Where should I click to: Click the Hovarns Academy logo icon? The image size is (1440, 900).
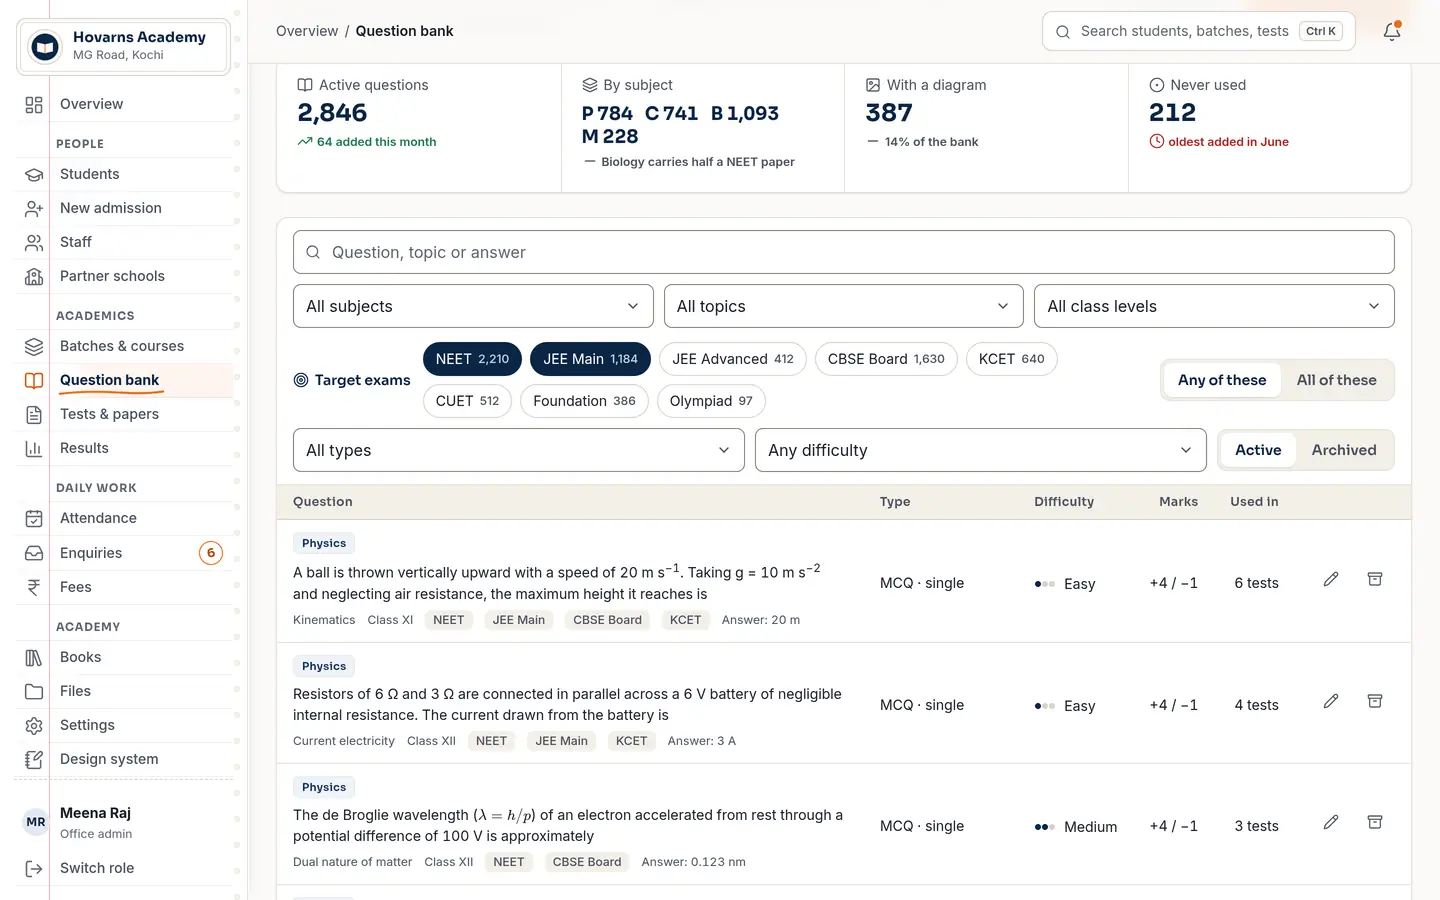tap(45, 46)
